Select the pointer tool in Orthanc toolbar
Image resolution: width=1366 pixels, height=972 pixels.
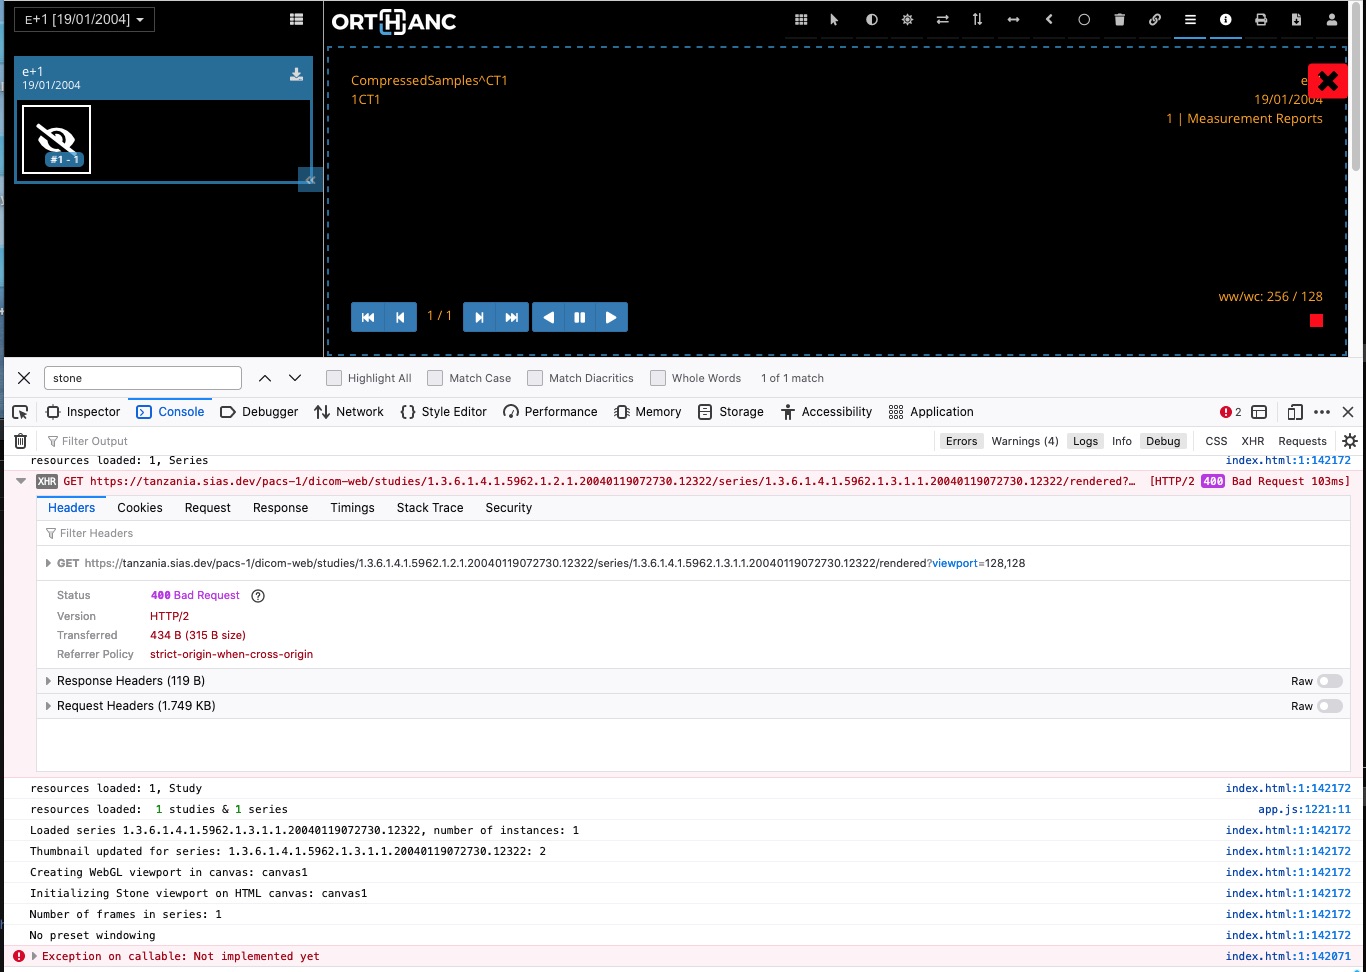(835, 20)
